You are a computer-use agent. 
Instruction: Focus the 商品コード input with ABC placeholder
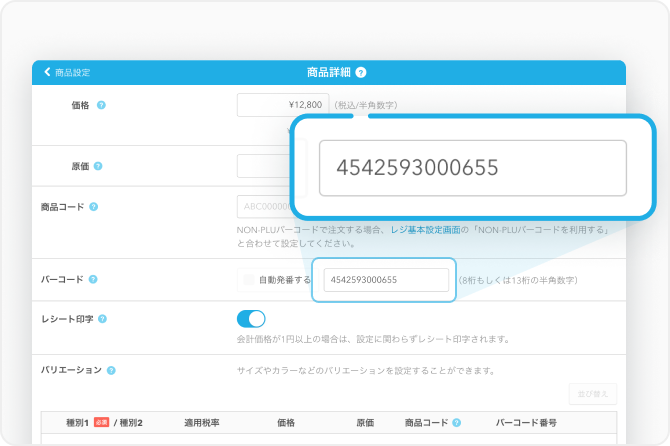tap(264, 207)
